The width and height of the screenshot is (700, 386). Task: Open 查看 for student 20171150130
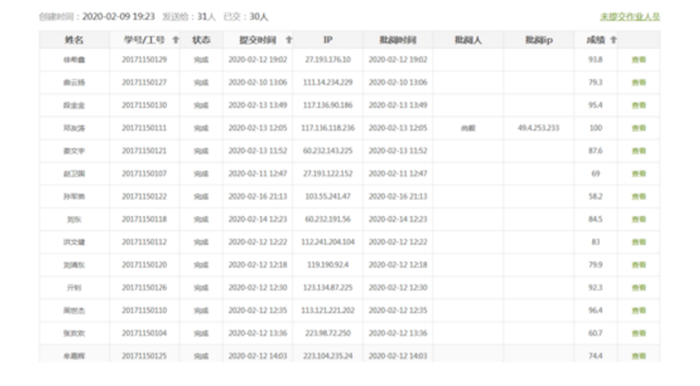point(639,105)
